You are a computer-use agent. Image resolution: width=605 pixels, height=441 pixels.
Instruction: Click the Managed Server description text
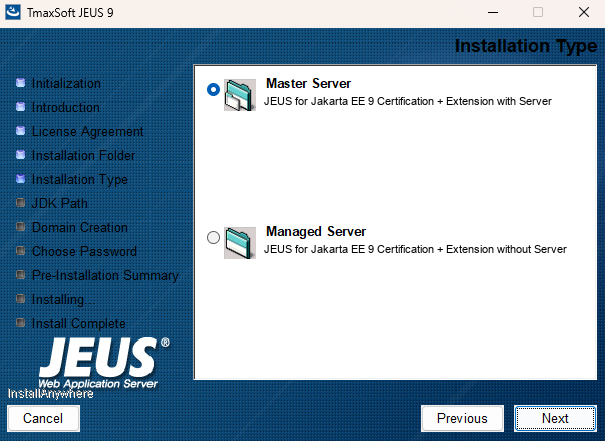[415, 249]
